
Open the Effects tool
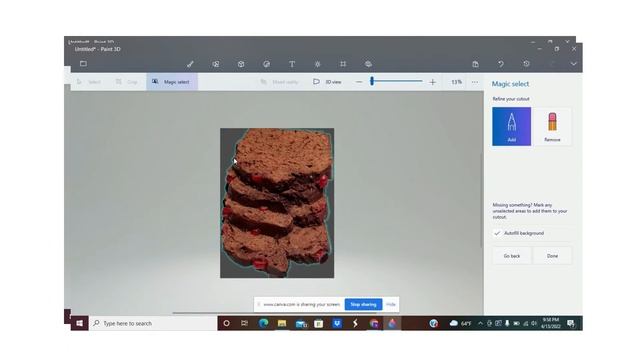coord(318,64)
